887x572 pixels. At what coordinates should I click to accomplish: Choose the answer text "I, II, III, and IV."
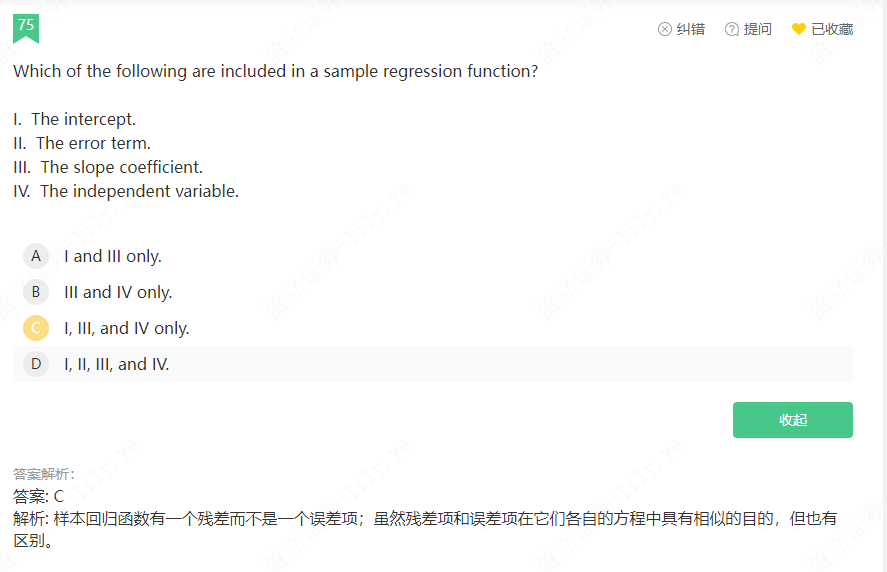point(117,364)
